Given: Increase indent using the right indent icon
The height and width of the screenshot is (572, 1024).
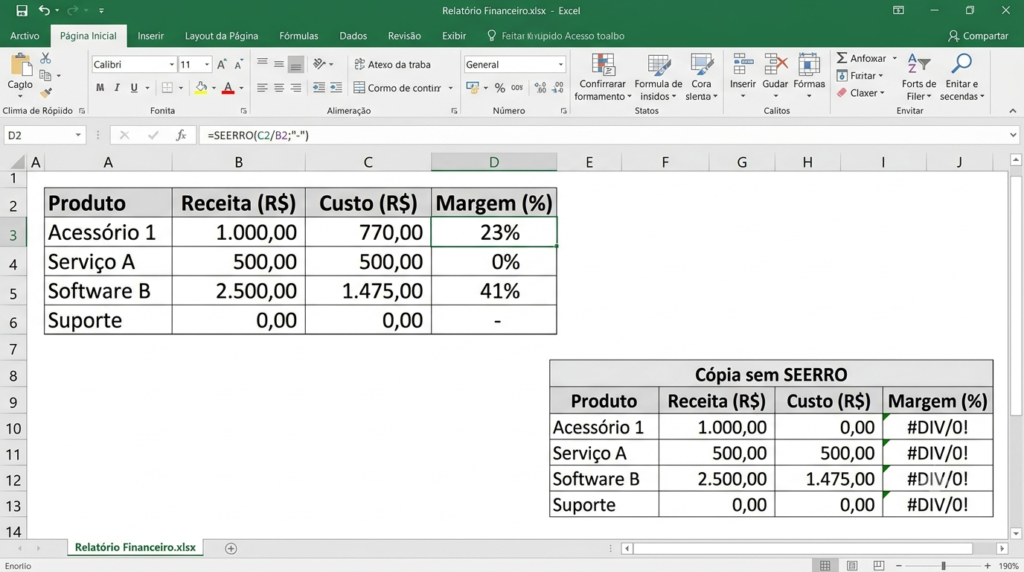Looking at the screenshot, I should [336, 87].
